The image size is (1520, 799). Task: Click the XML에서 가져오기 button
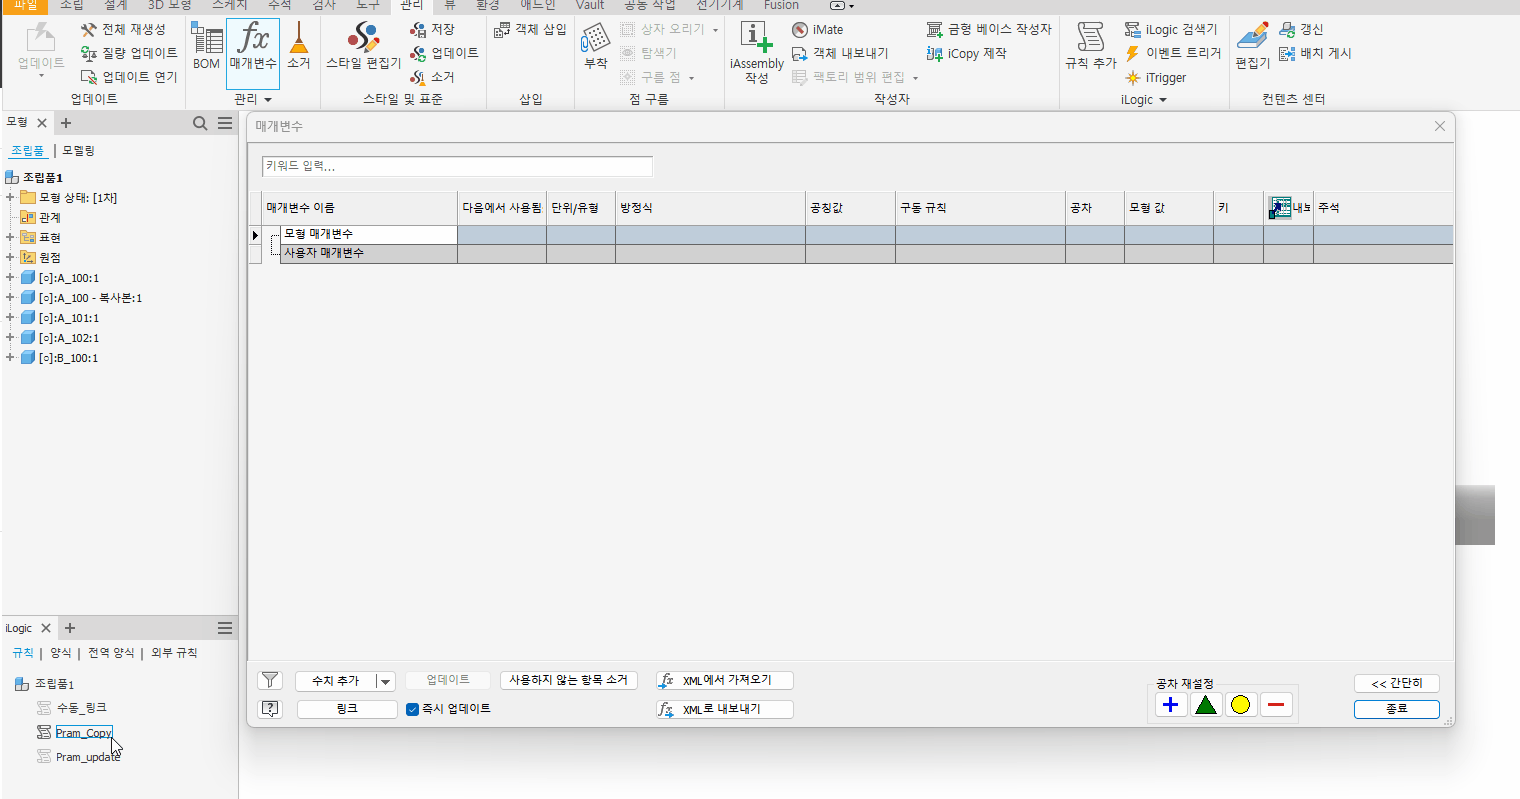[725, 681]
